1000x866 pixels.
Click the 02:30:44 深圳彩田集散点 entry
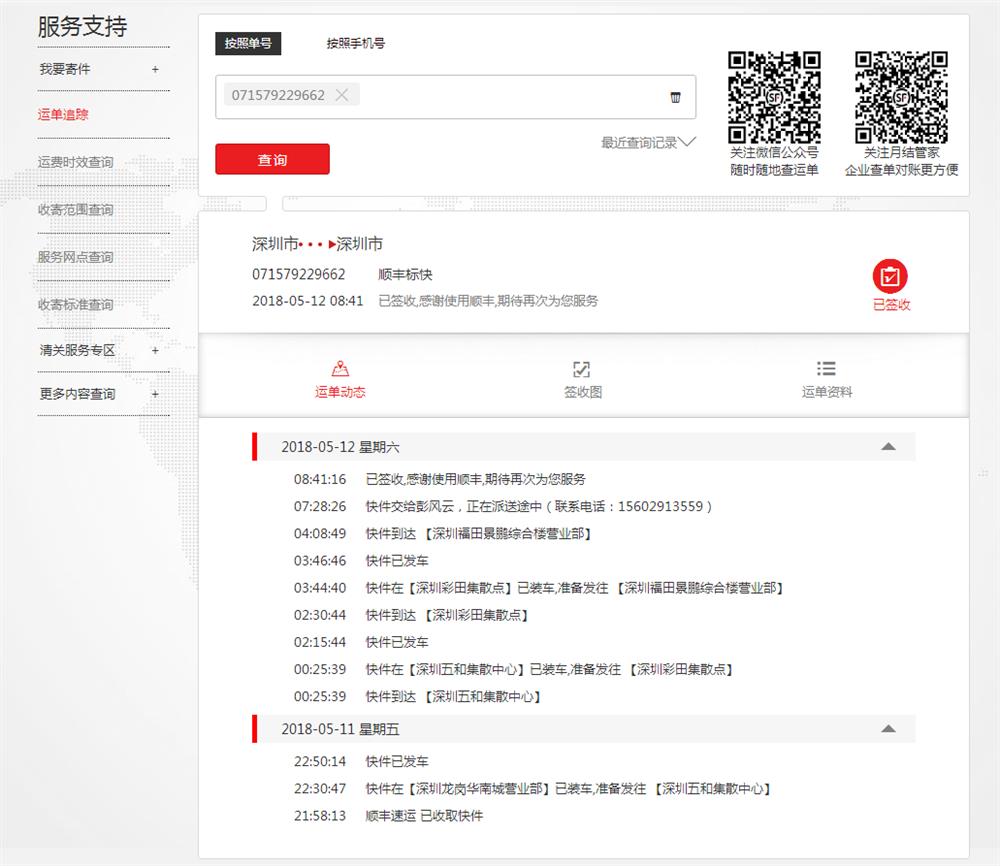coord(411,615)
